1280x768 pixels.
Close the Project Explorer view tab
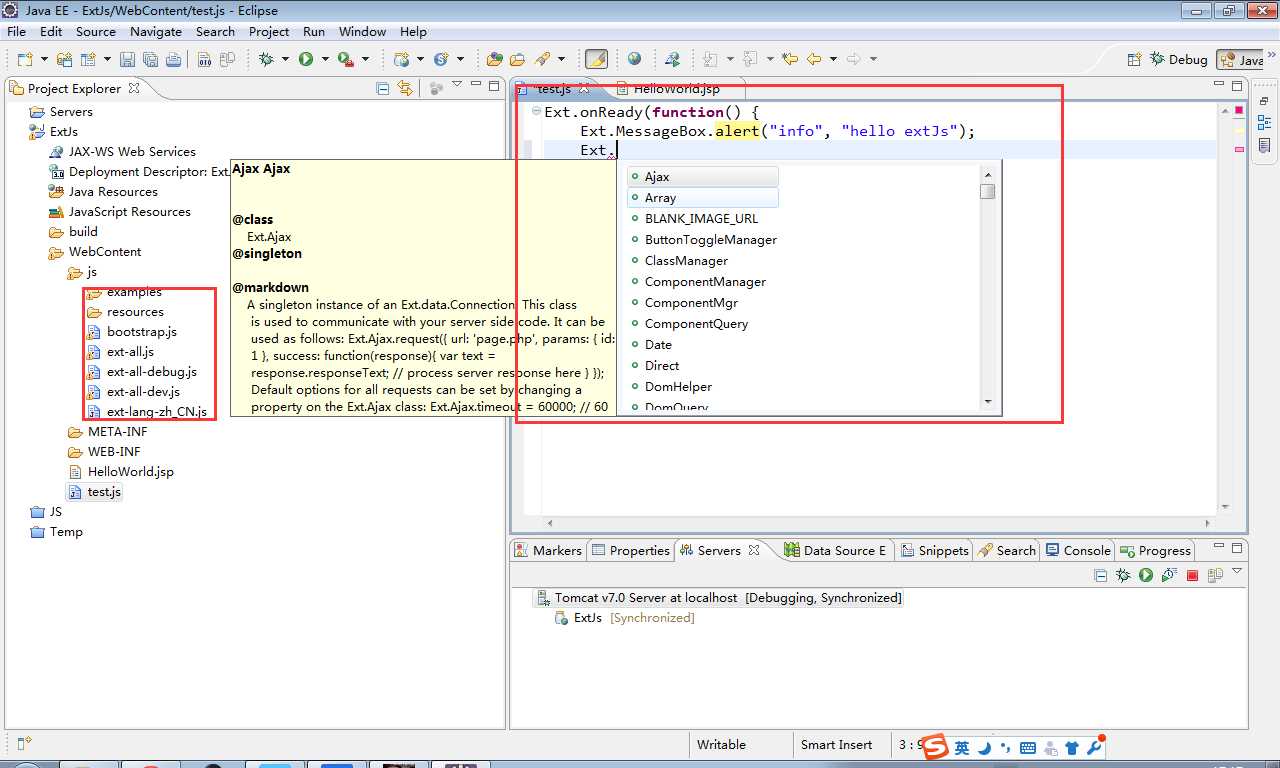[x=134, y=88]
